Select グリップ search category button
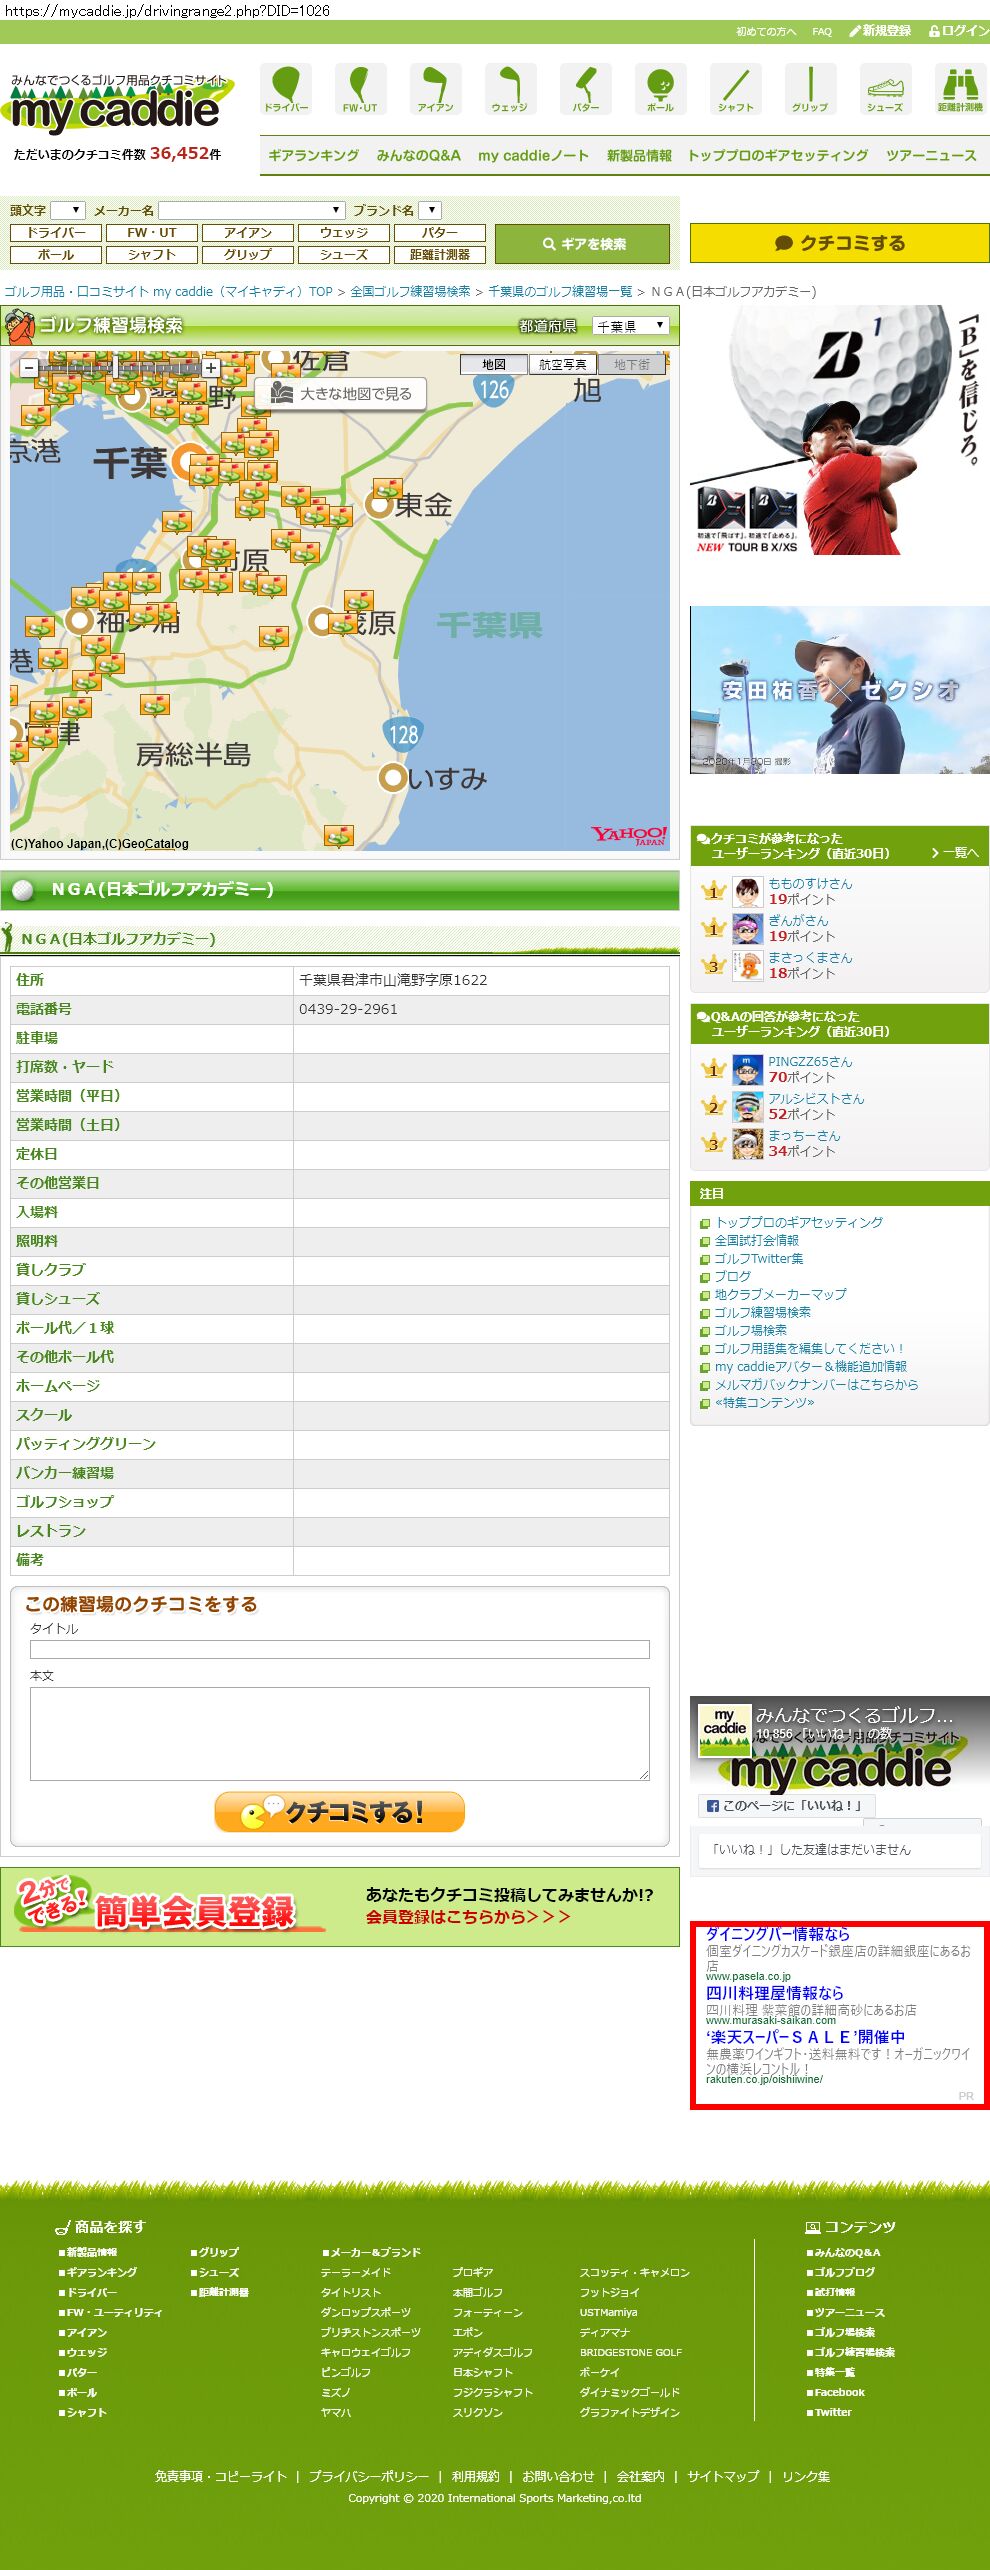 [x=248, y=255]
